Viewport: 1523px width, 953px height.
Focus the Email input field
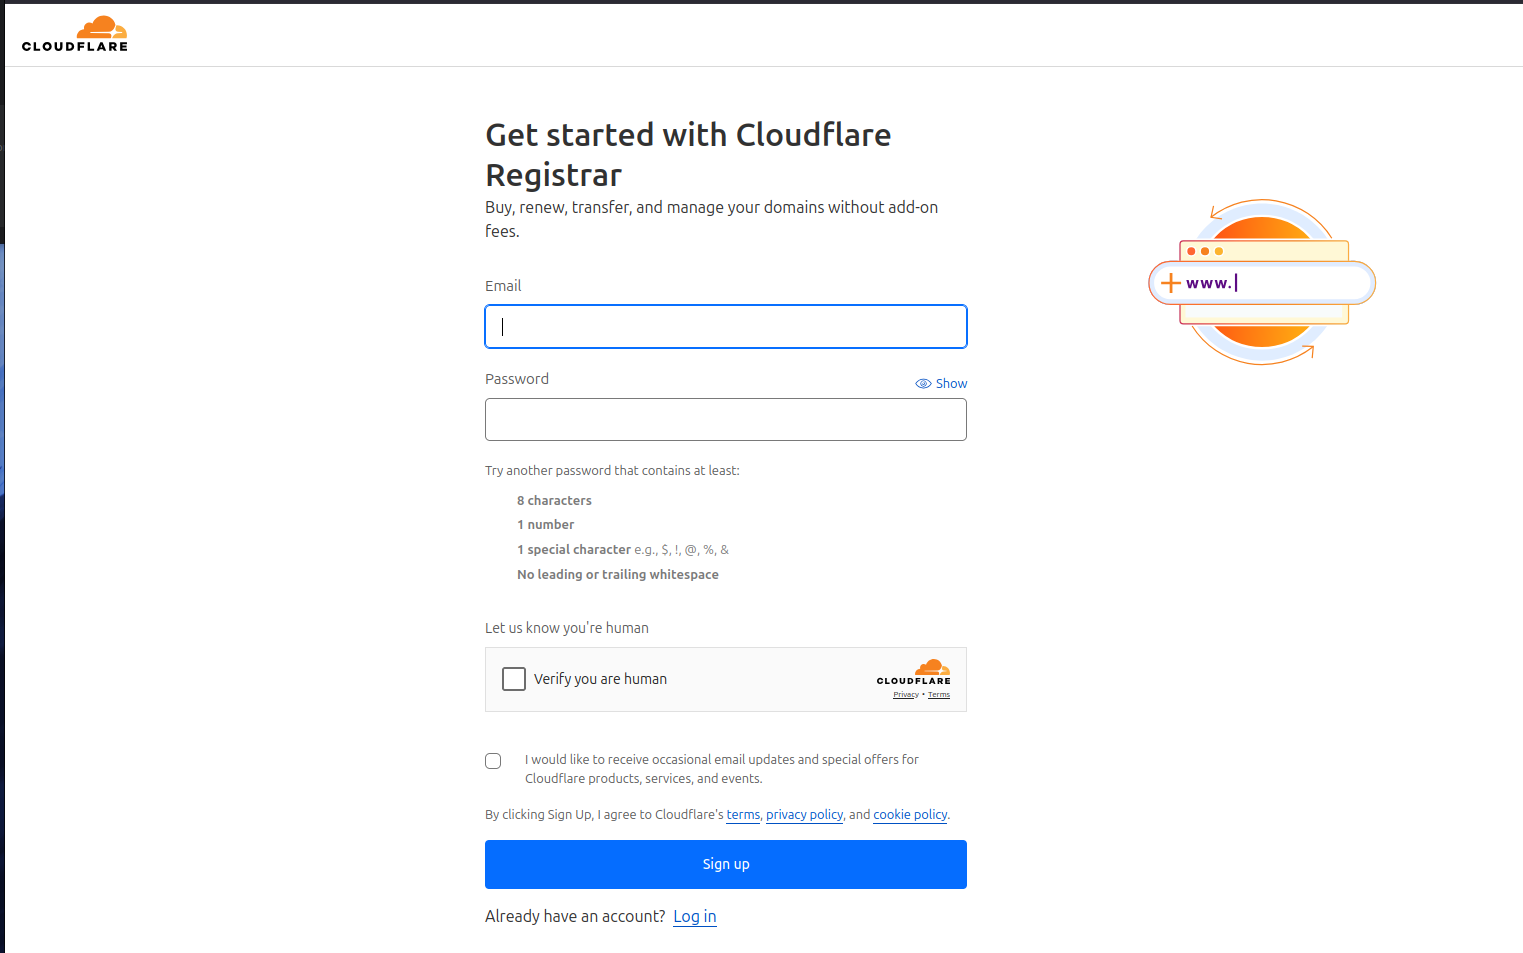click(x=726, y=327)
